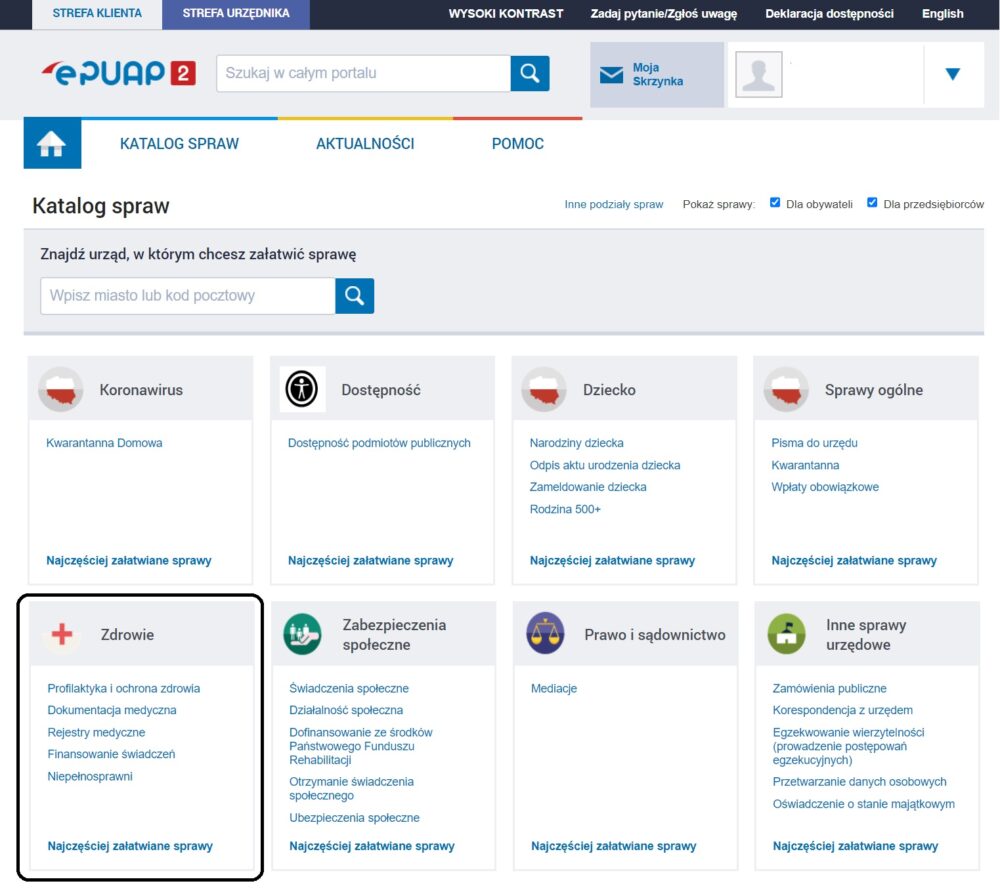
Task: Enable Wysoki Kontrast mode
Action: click(x=506, y=14)
